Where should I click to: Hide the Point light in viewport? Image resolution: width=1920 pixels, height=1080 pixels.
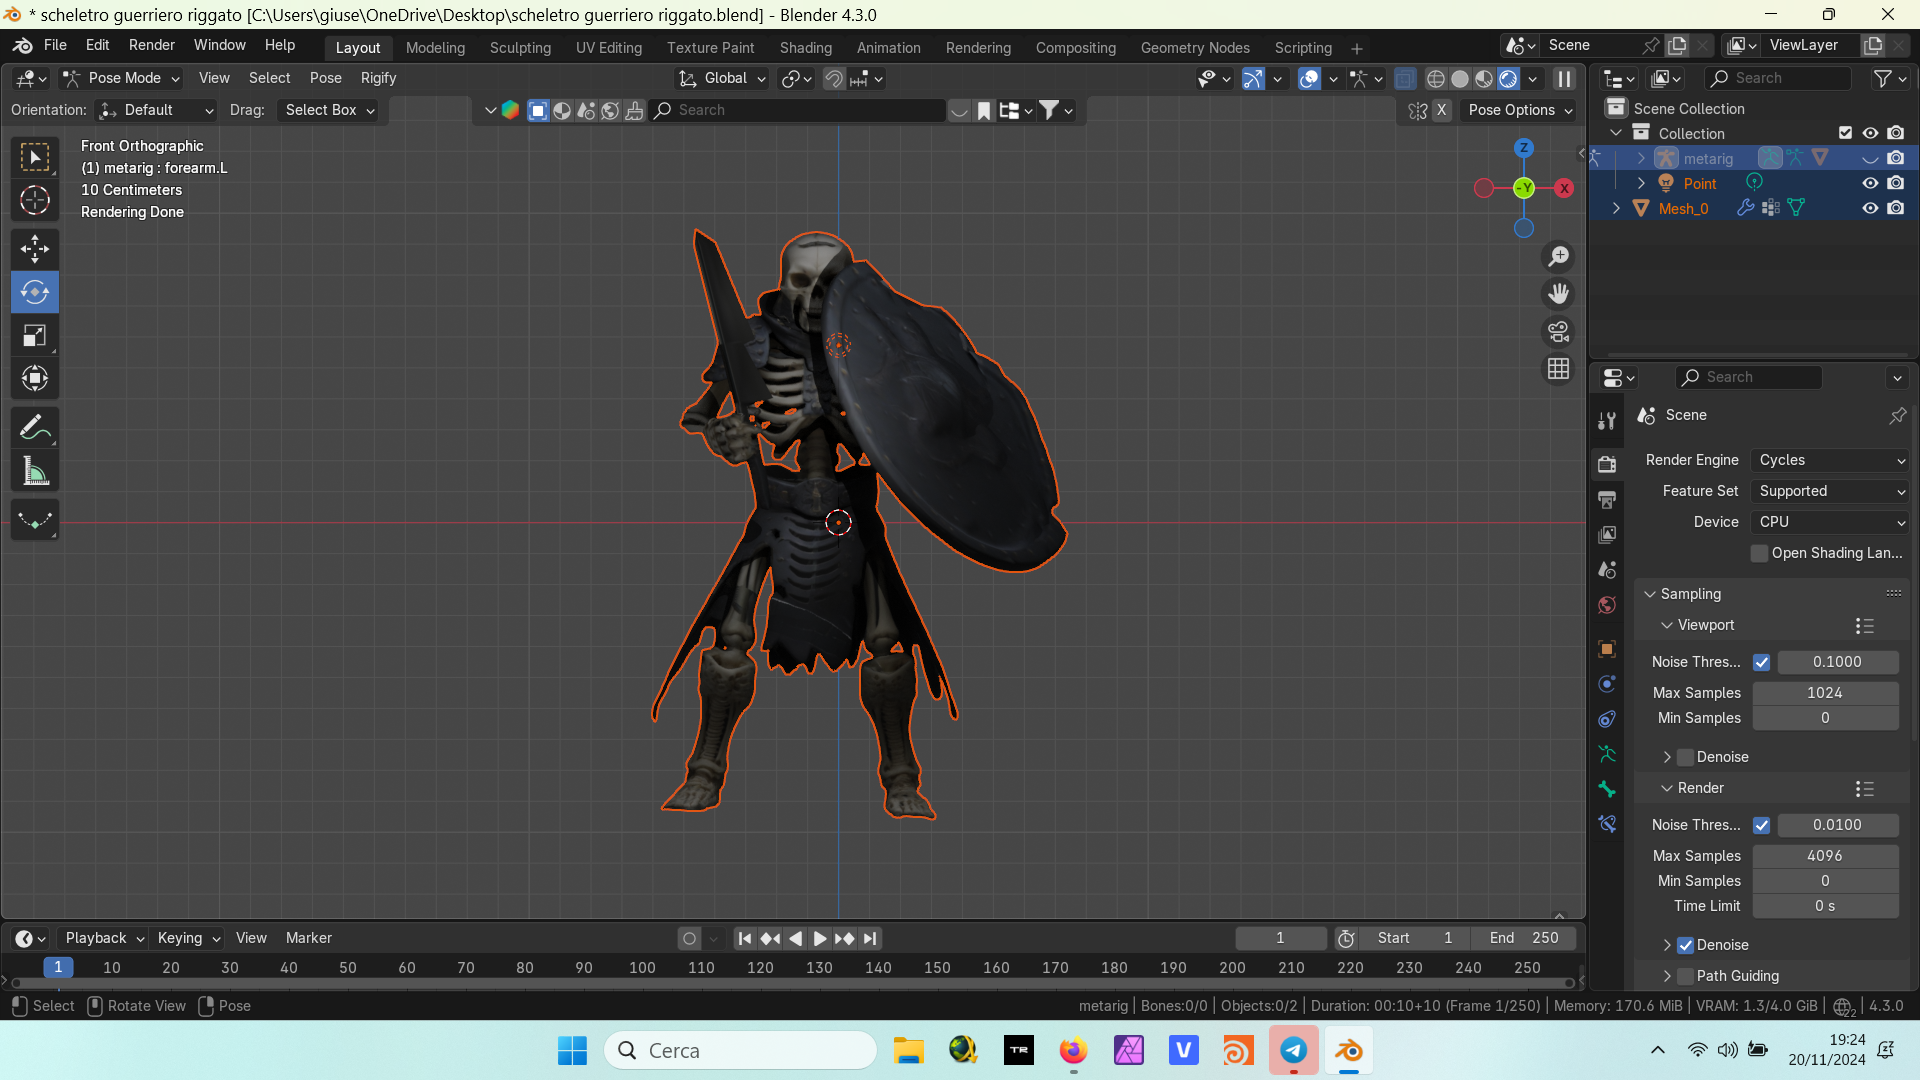click(1870, 183)
